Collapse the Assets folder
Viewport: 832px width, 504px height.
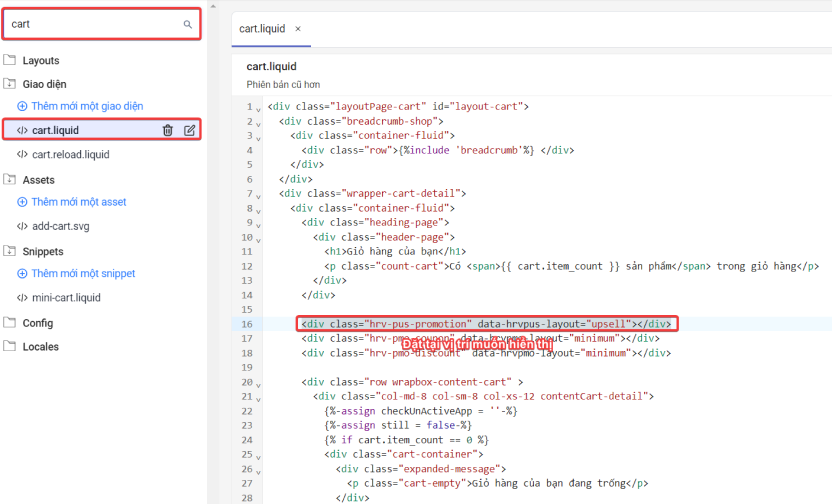pyautogui.click(x=38, y=180)
